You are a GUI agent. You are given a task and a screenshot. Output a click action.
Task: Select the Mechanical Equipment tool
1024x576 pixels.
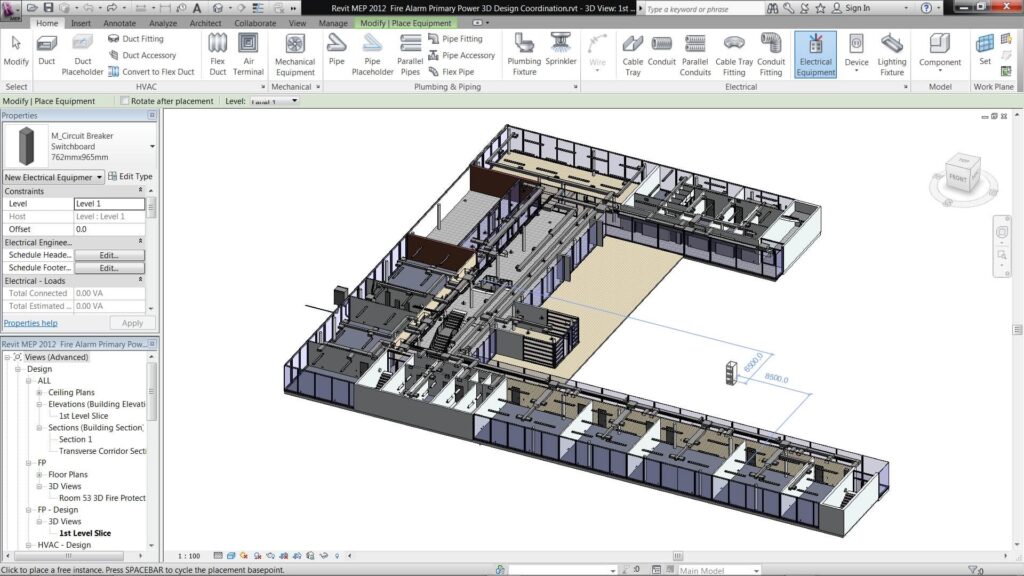tap(294, 53)
